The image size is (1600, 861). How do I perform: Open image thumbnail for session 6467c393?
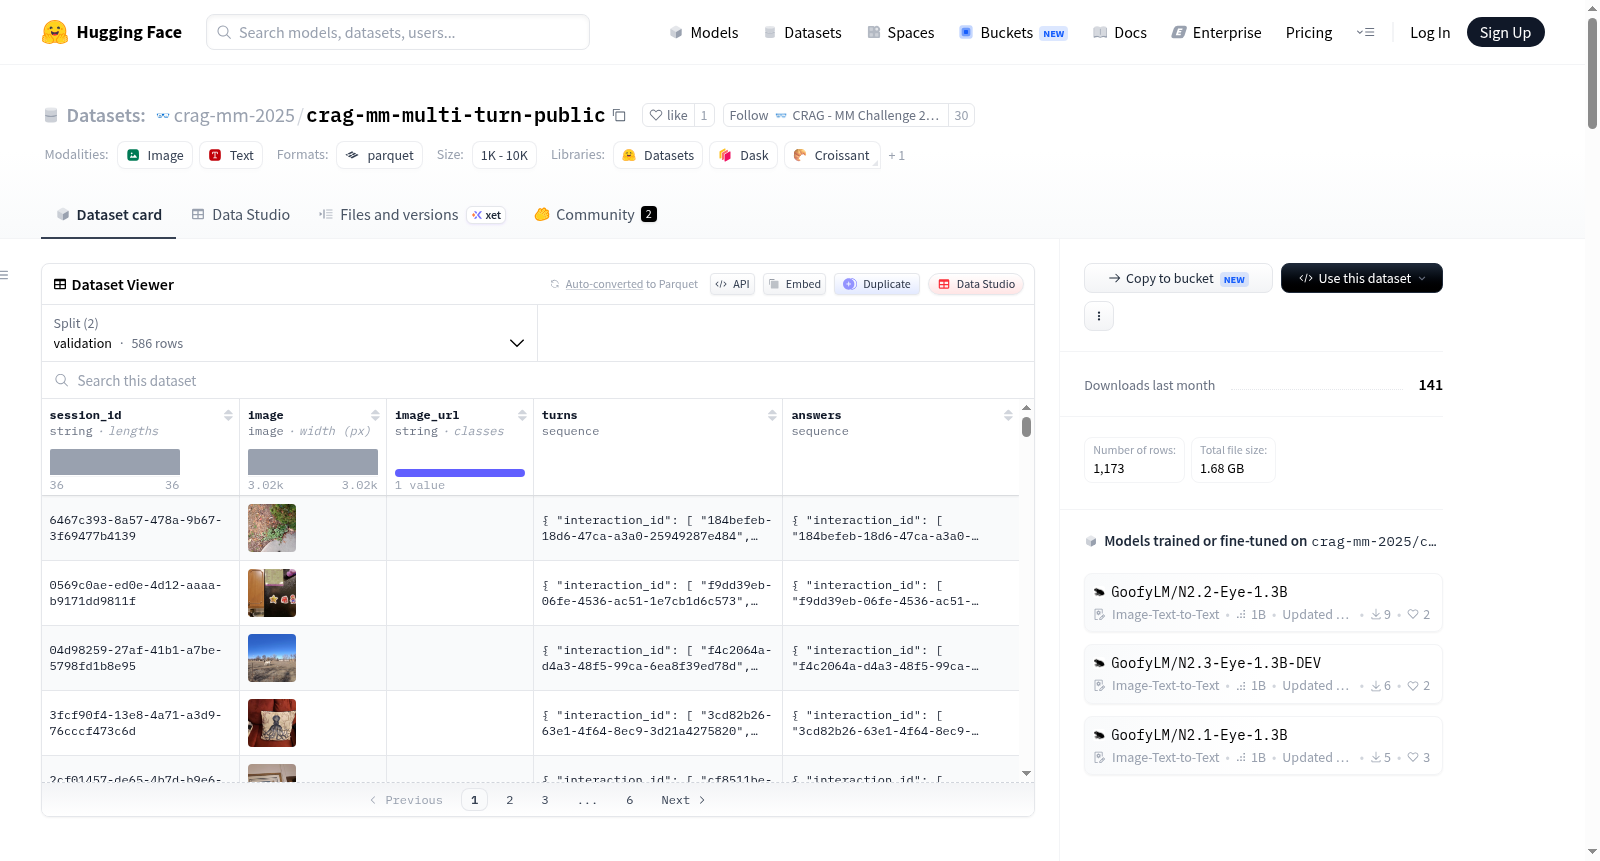(x=272, y=528)
